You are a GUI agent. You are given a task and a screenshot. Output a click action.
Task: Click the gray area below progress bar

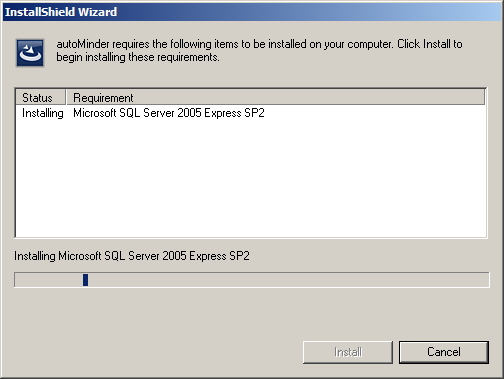pos(252,313)
